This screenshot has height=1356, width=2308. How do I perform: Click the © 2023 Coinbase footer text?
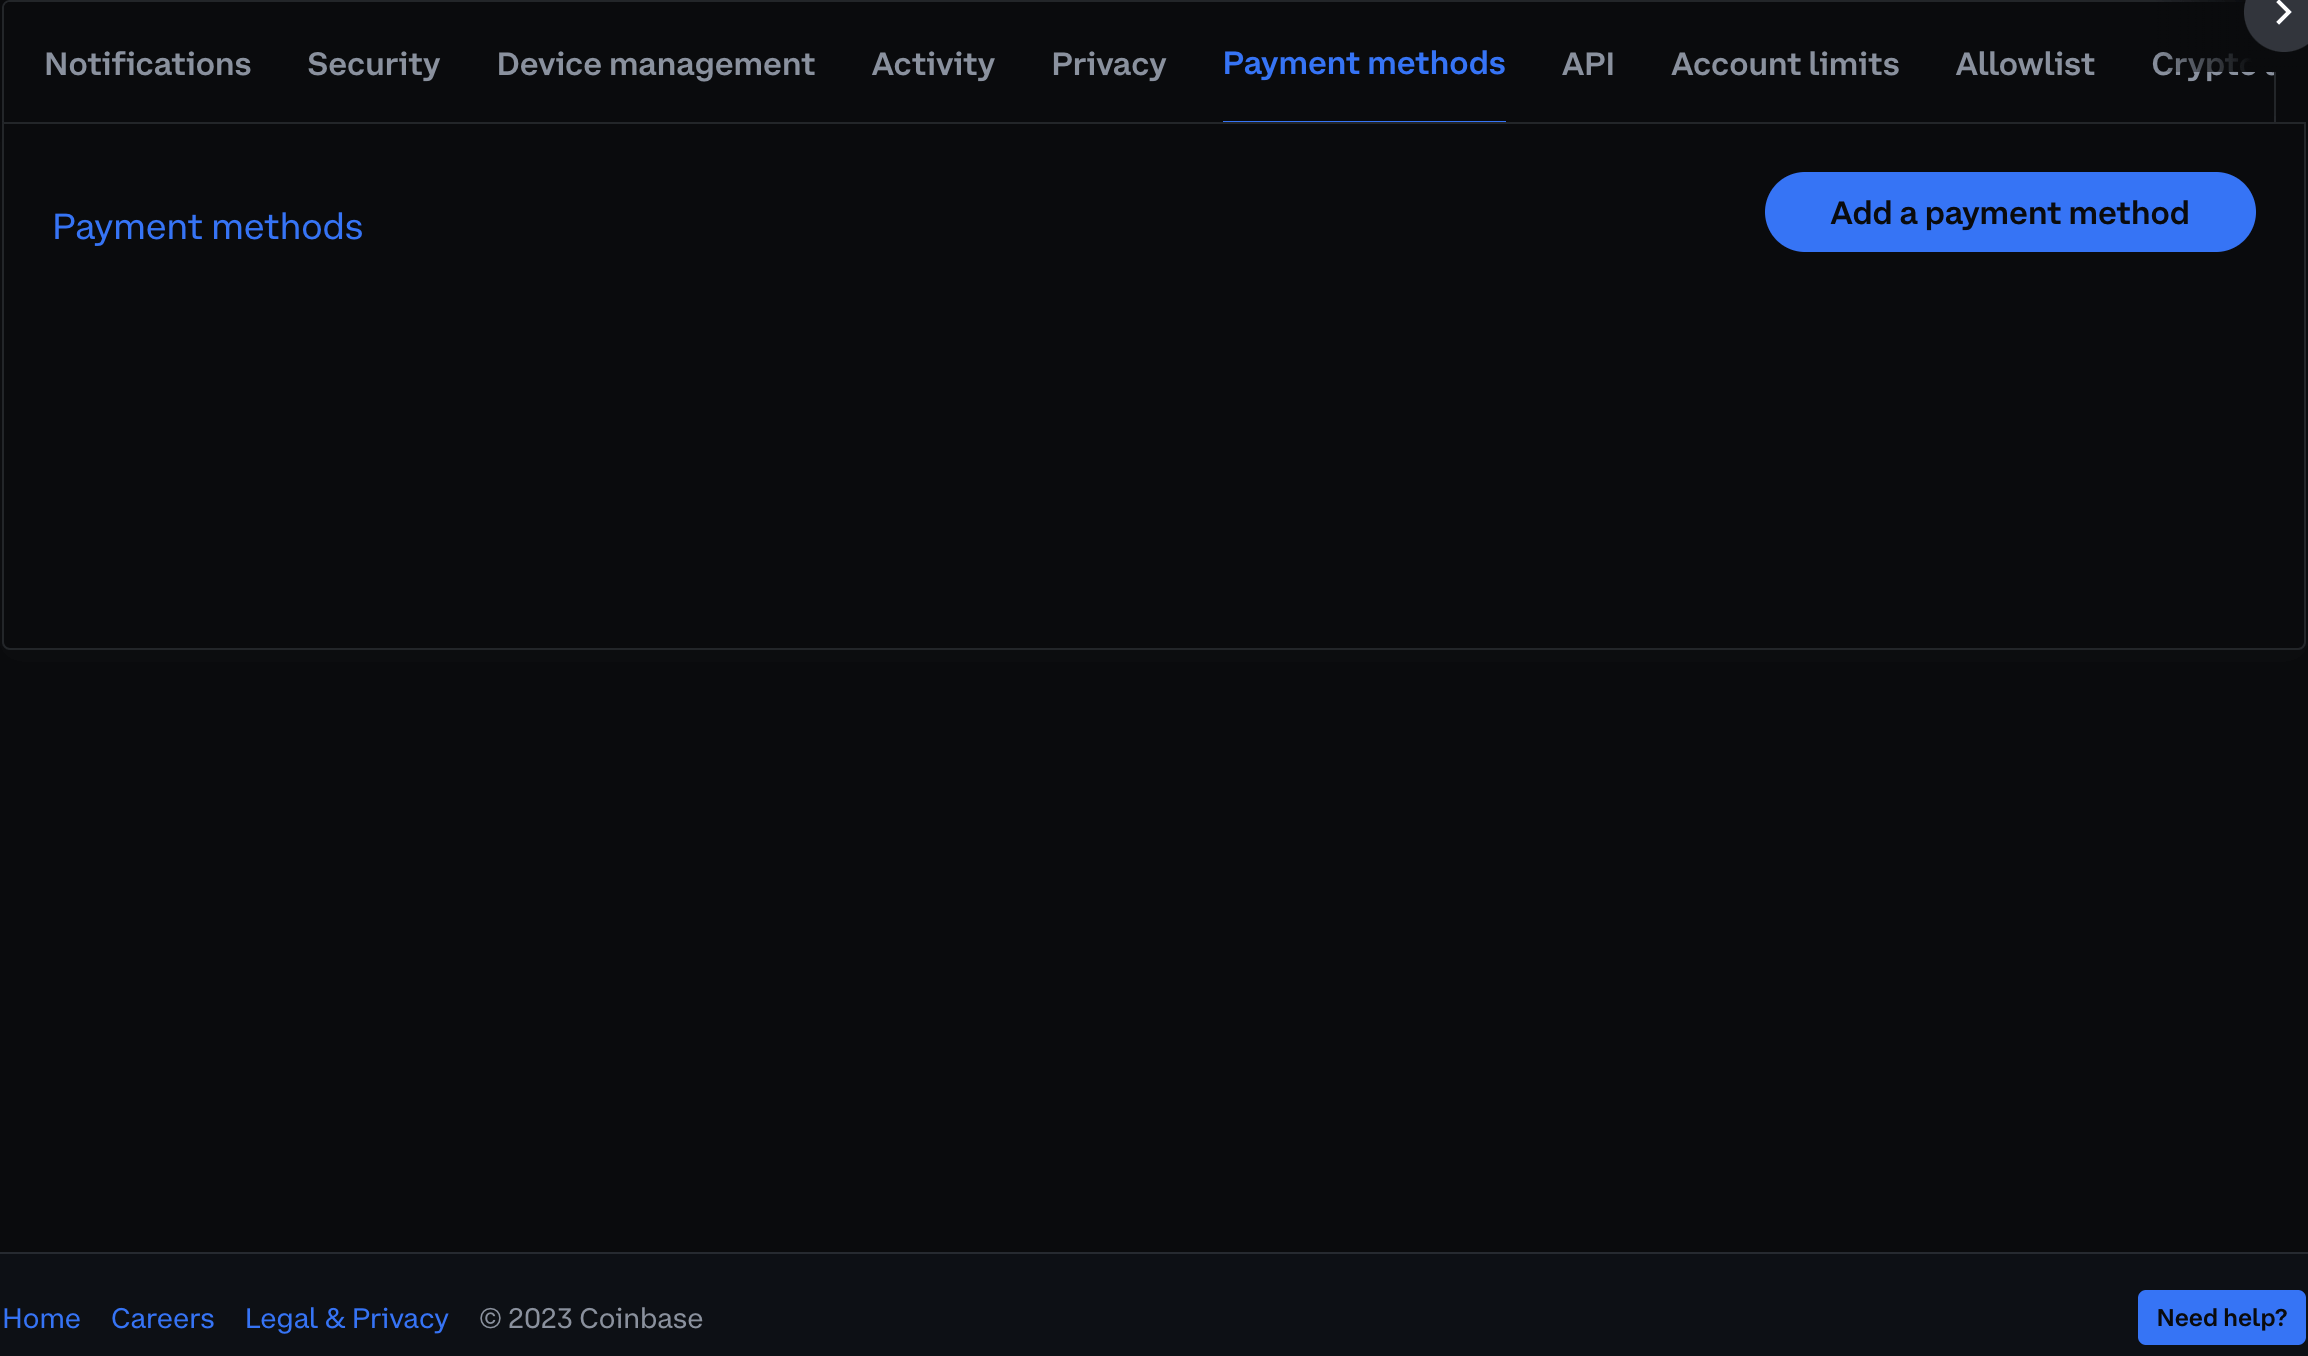[590, 1318]
